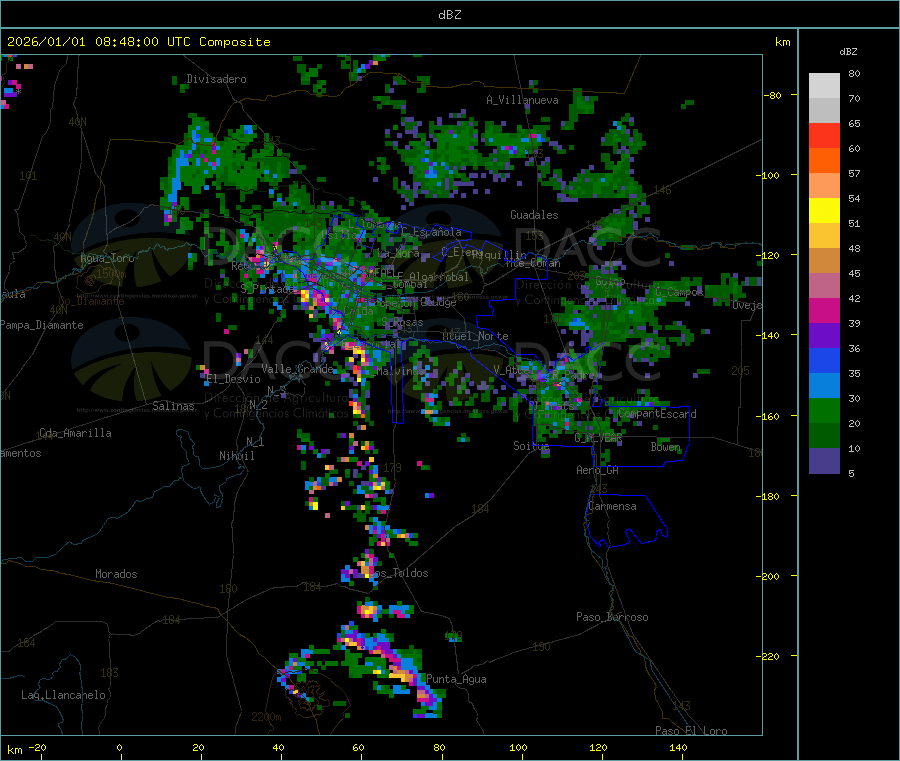Click the '2026/01/01 08:48:00 UTC Composite' timestamp
The image size is (900, 761).
(x=138, y=42)
